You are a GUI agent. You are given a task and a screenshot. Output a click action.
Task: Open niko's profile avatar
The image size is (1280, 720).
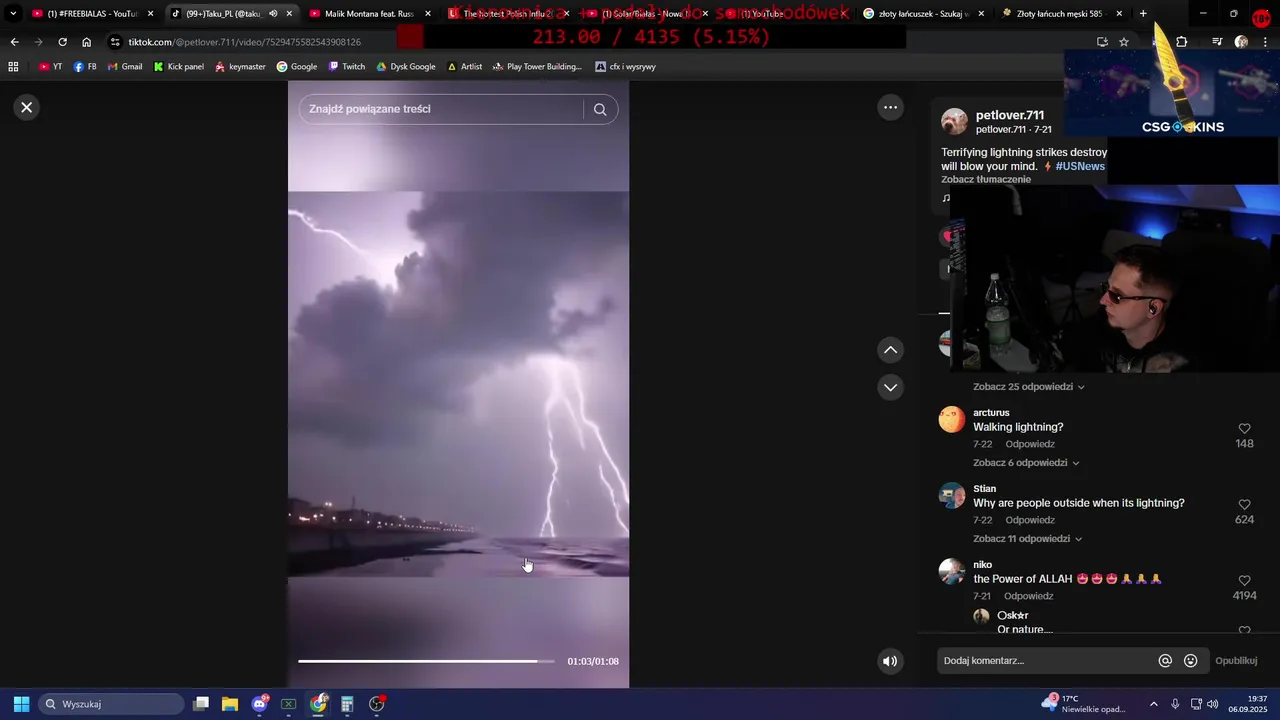[952, 572]
